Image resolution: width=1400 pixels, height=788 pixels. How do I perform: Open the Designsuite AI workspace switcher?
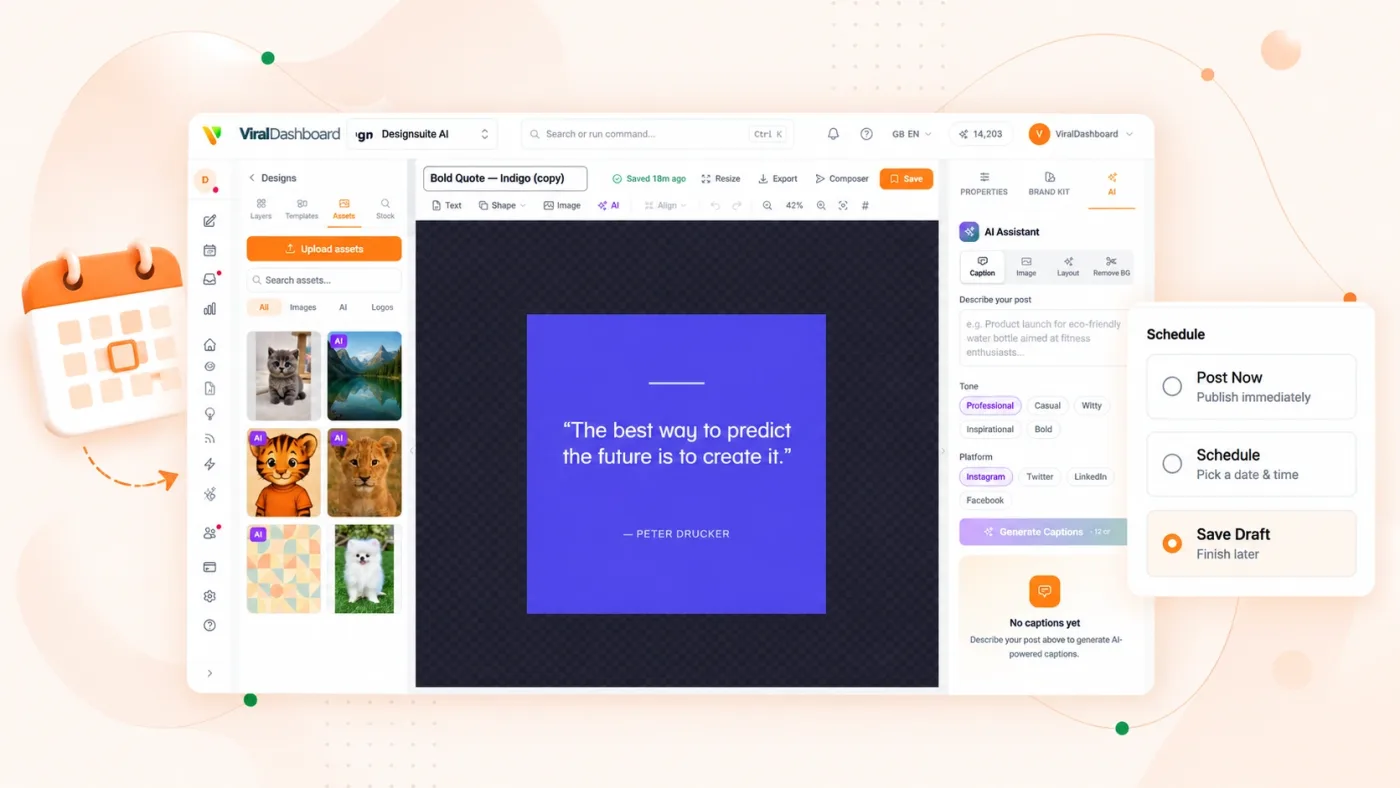point(423,134)
